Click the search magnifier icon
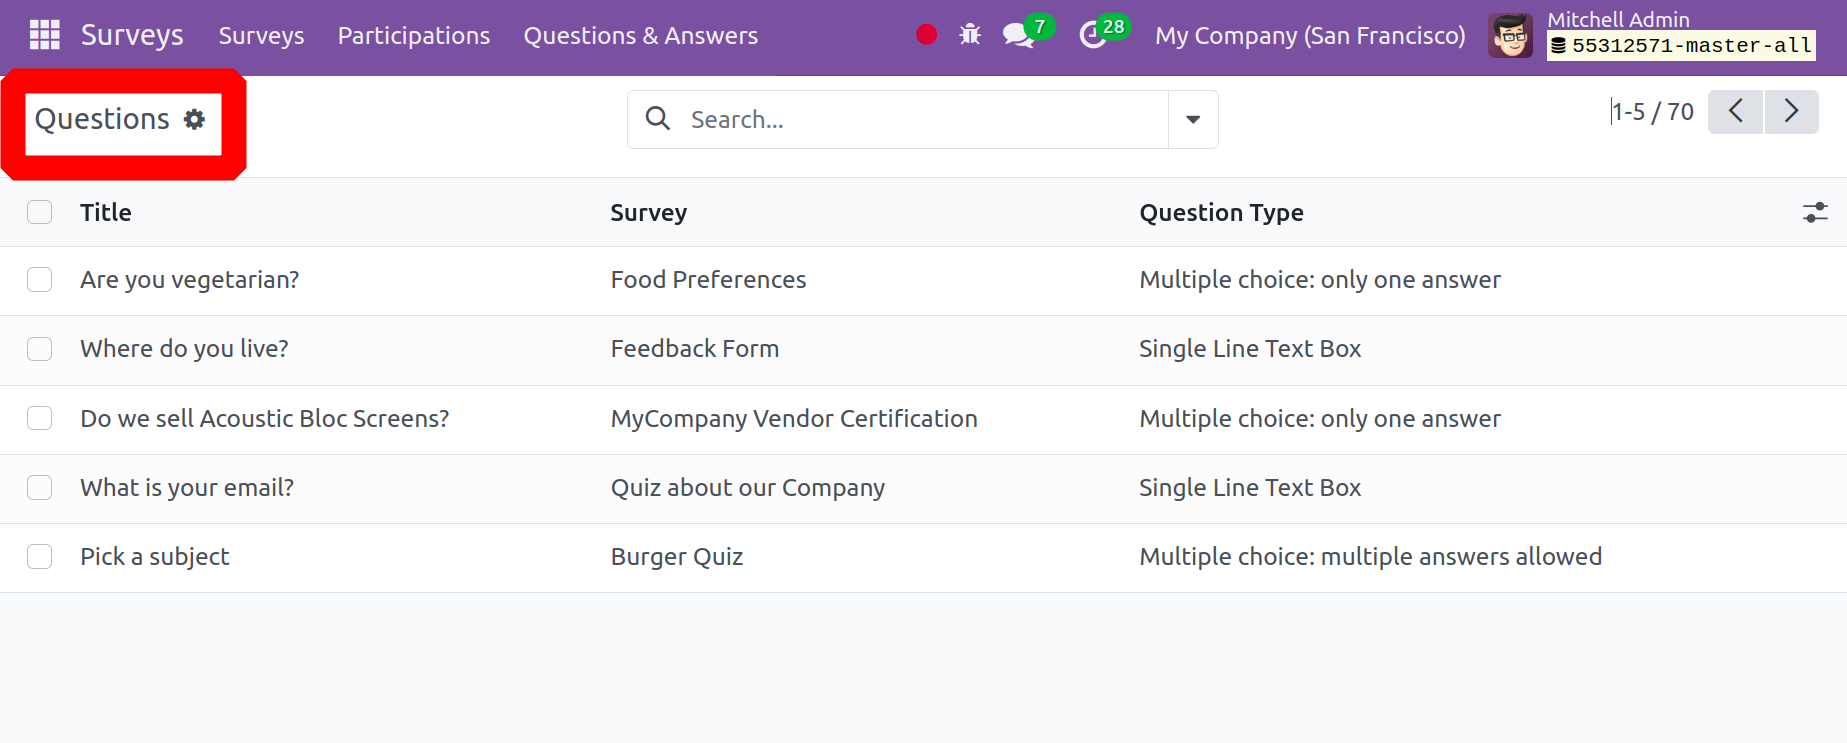 (658, 119)
